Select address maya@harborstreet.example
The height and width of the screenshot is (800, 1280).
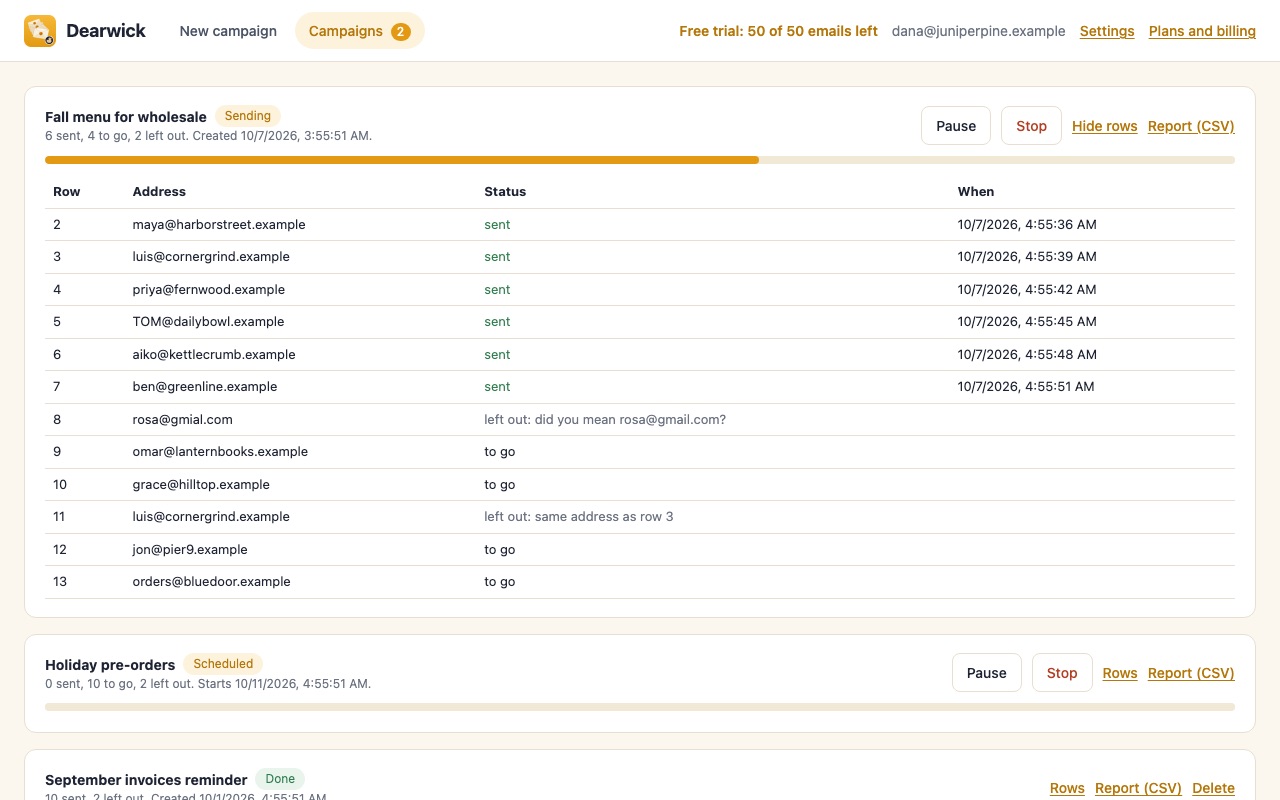click(219, 224)
